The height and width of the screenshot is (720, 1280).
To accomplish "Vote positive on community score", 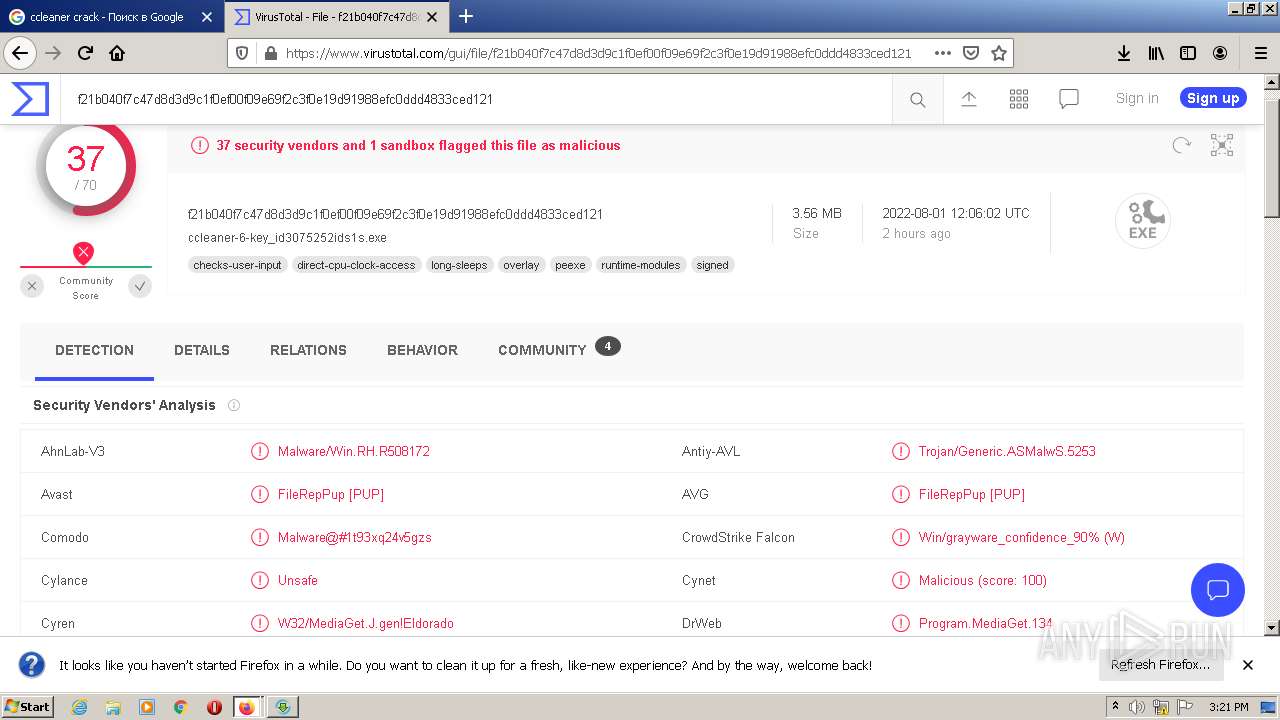I will tap(140, 287).
